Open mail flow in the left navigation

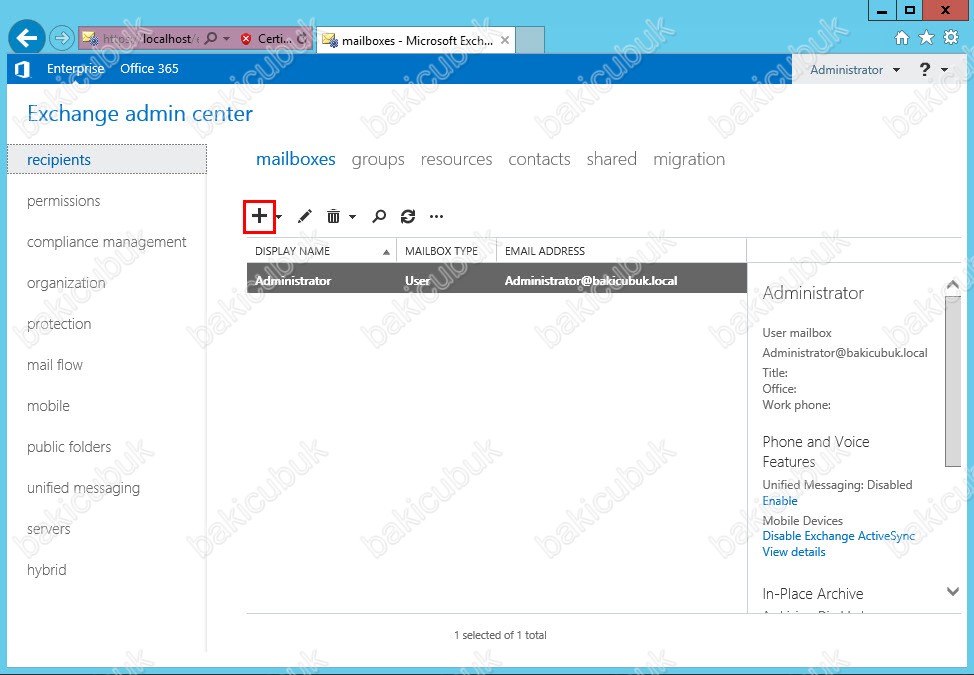[x=55, y=365]
